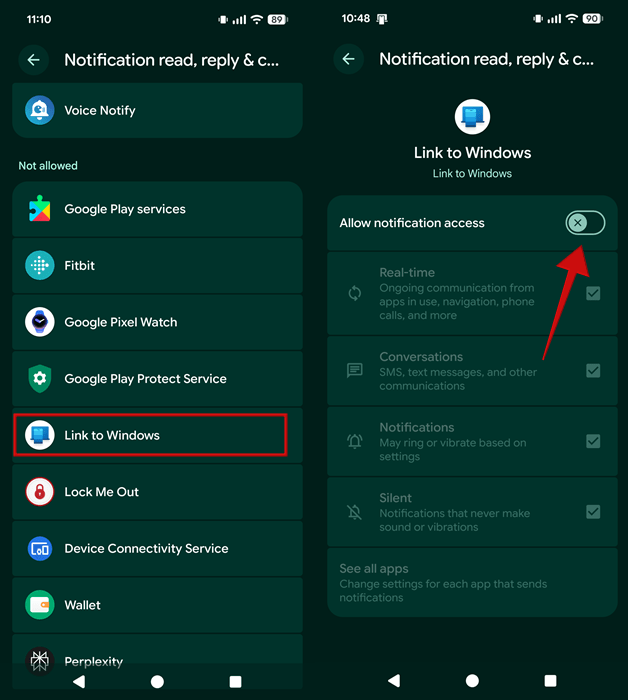
Task: Tap the left screen Android home button
Action: pyautogui.click(x=157, y=681)
